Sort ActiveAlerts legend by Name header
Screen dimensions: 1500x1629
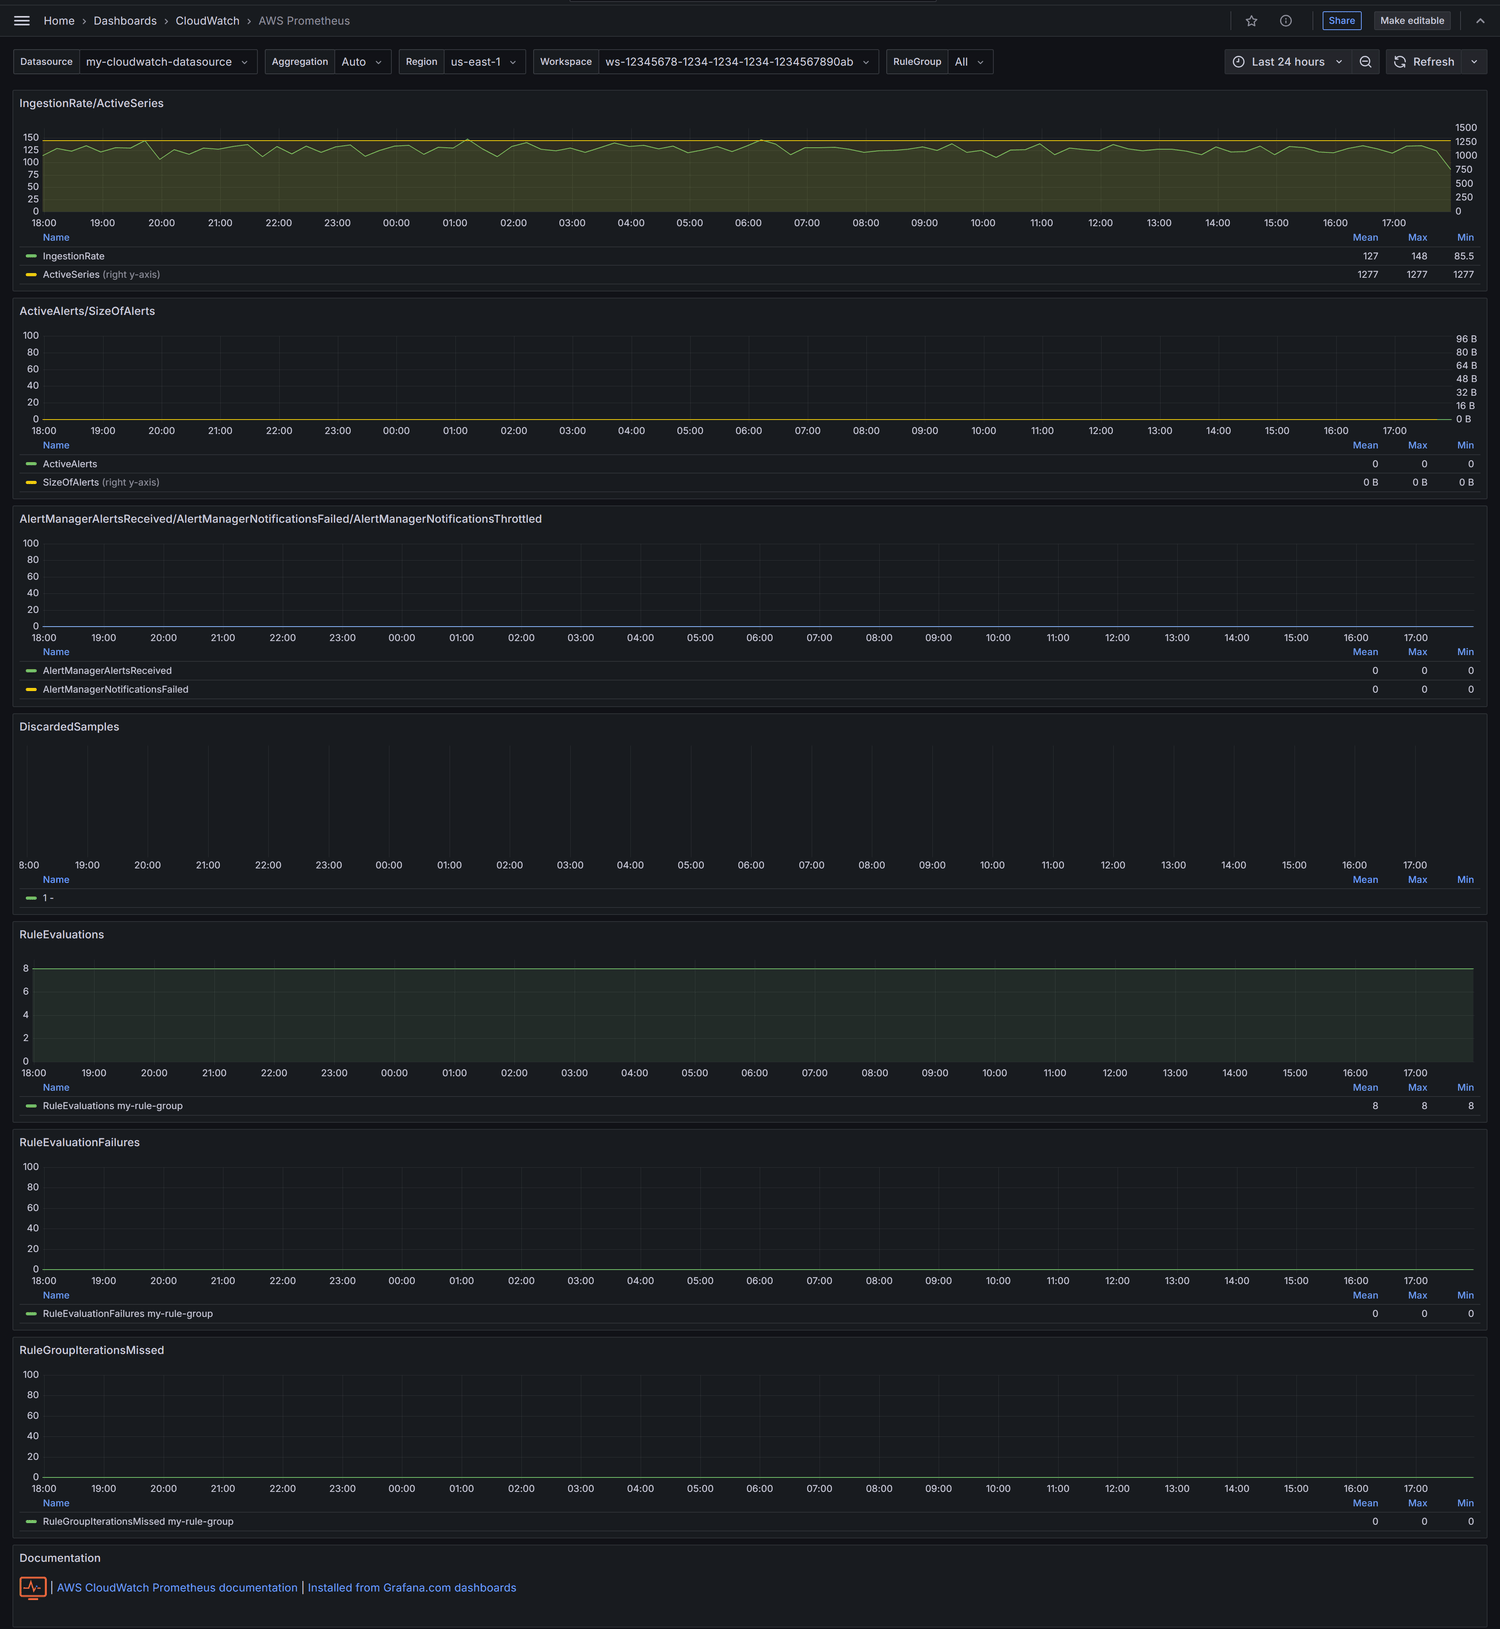[56, 446]
